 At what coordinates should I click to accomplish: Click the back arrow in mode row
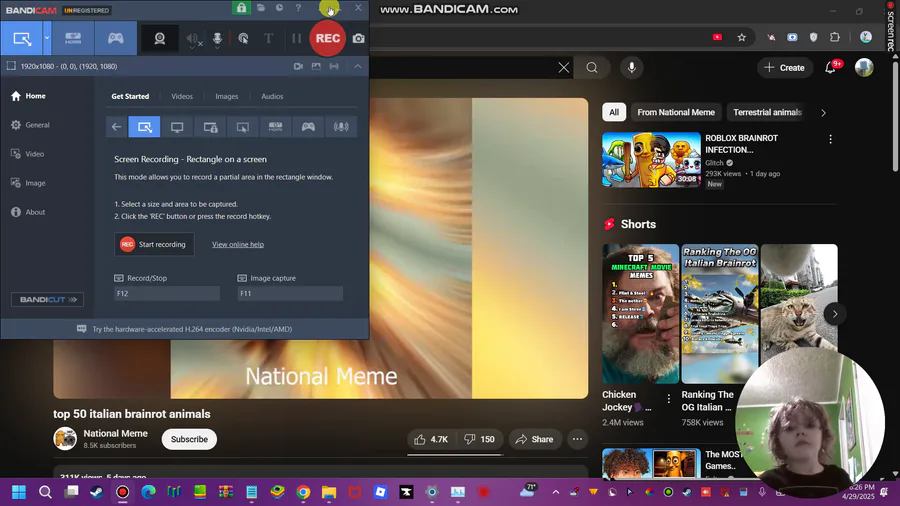click(117, 127)
